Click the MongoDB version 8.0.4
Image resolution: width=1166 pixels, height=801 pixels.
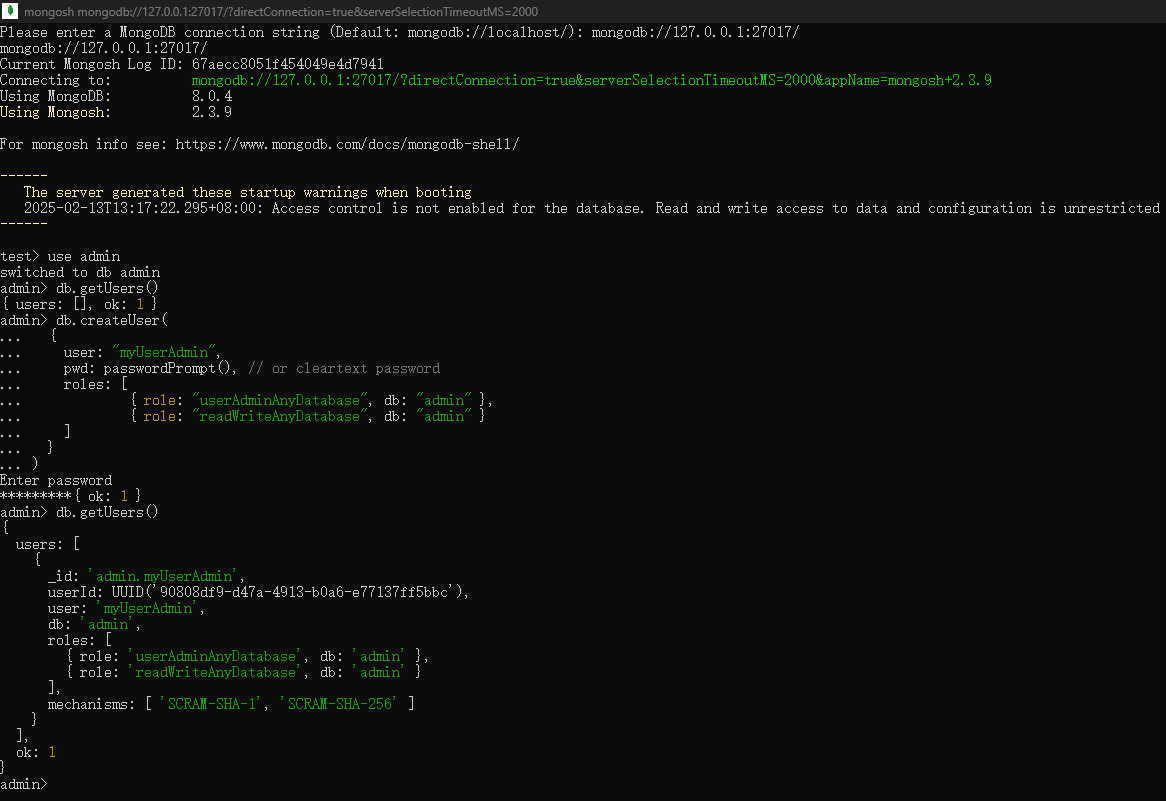point(212,96)
